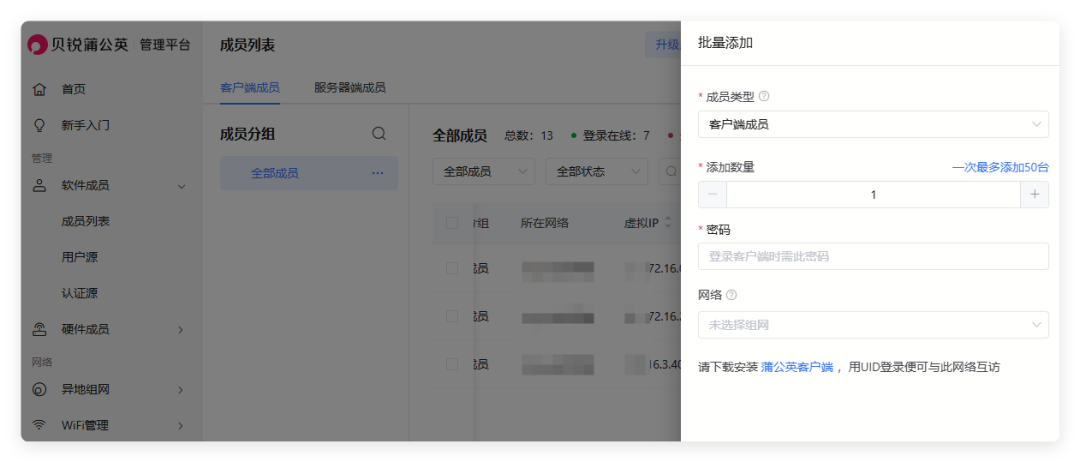Collapse the 软件成员 menu chevron
The image size is (1080, 462).
(182, 186)
